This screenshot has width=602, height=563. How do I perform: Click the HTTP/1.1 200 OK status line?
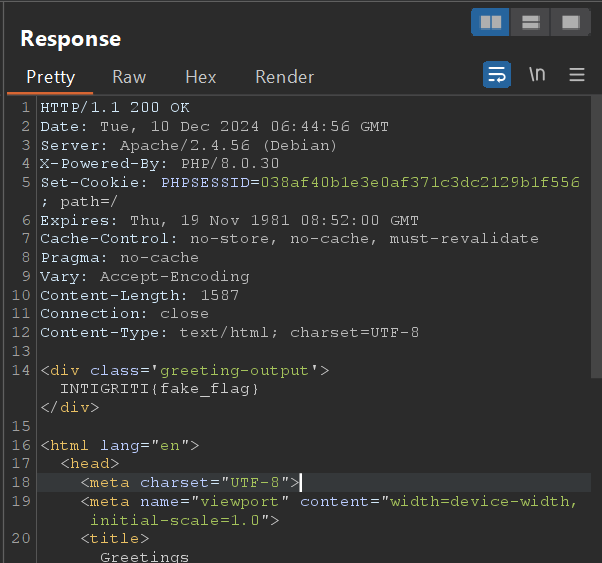click(115, 108)
